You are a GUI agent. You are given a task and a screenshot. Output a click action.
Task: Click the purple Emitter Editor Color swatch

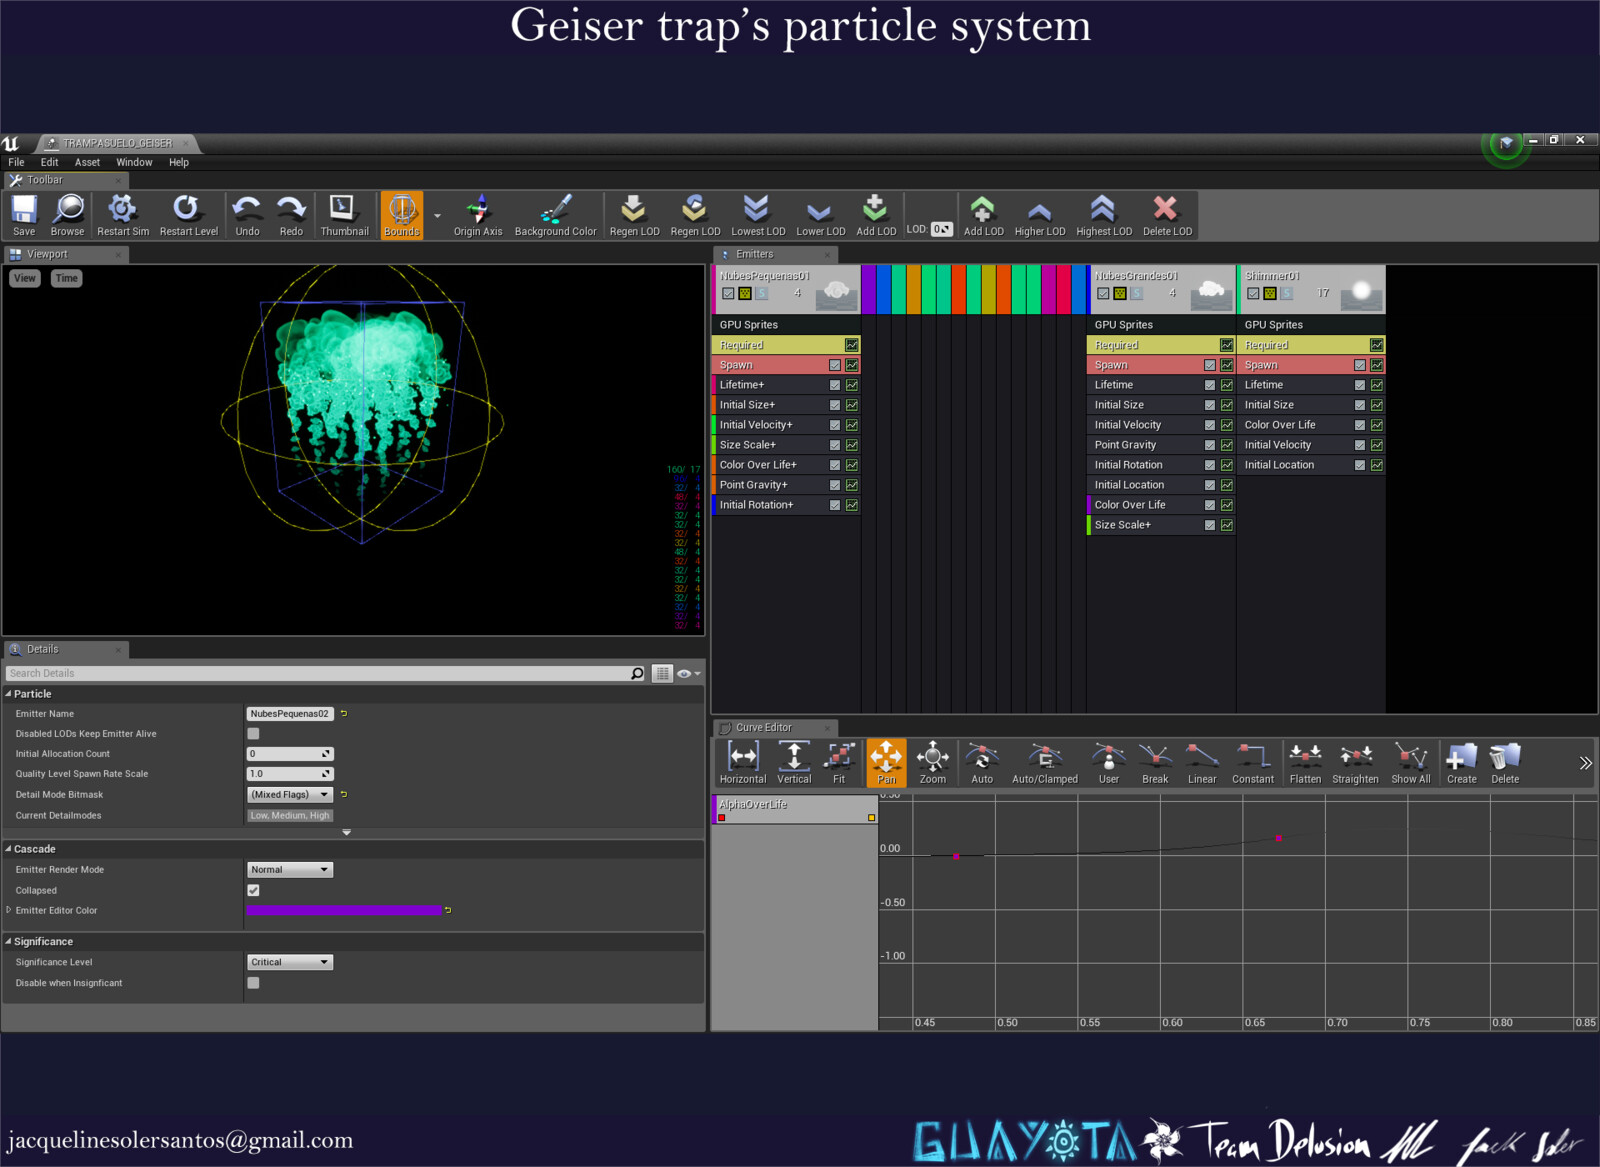[x=345, y=910]
